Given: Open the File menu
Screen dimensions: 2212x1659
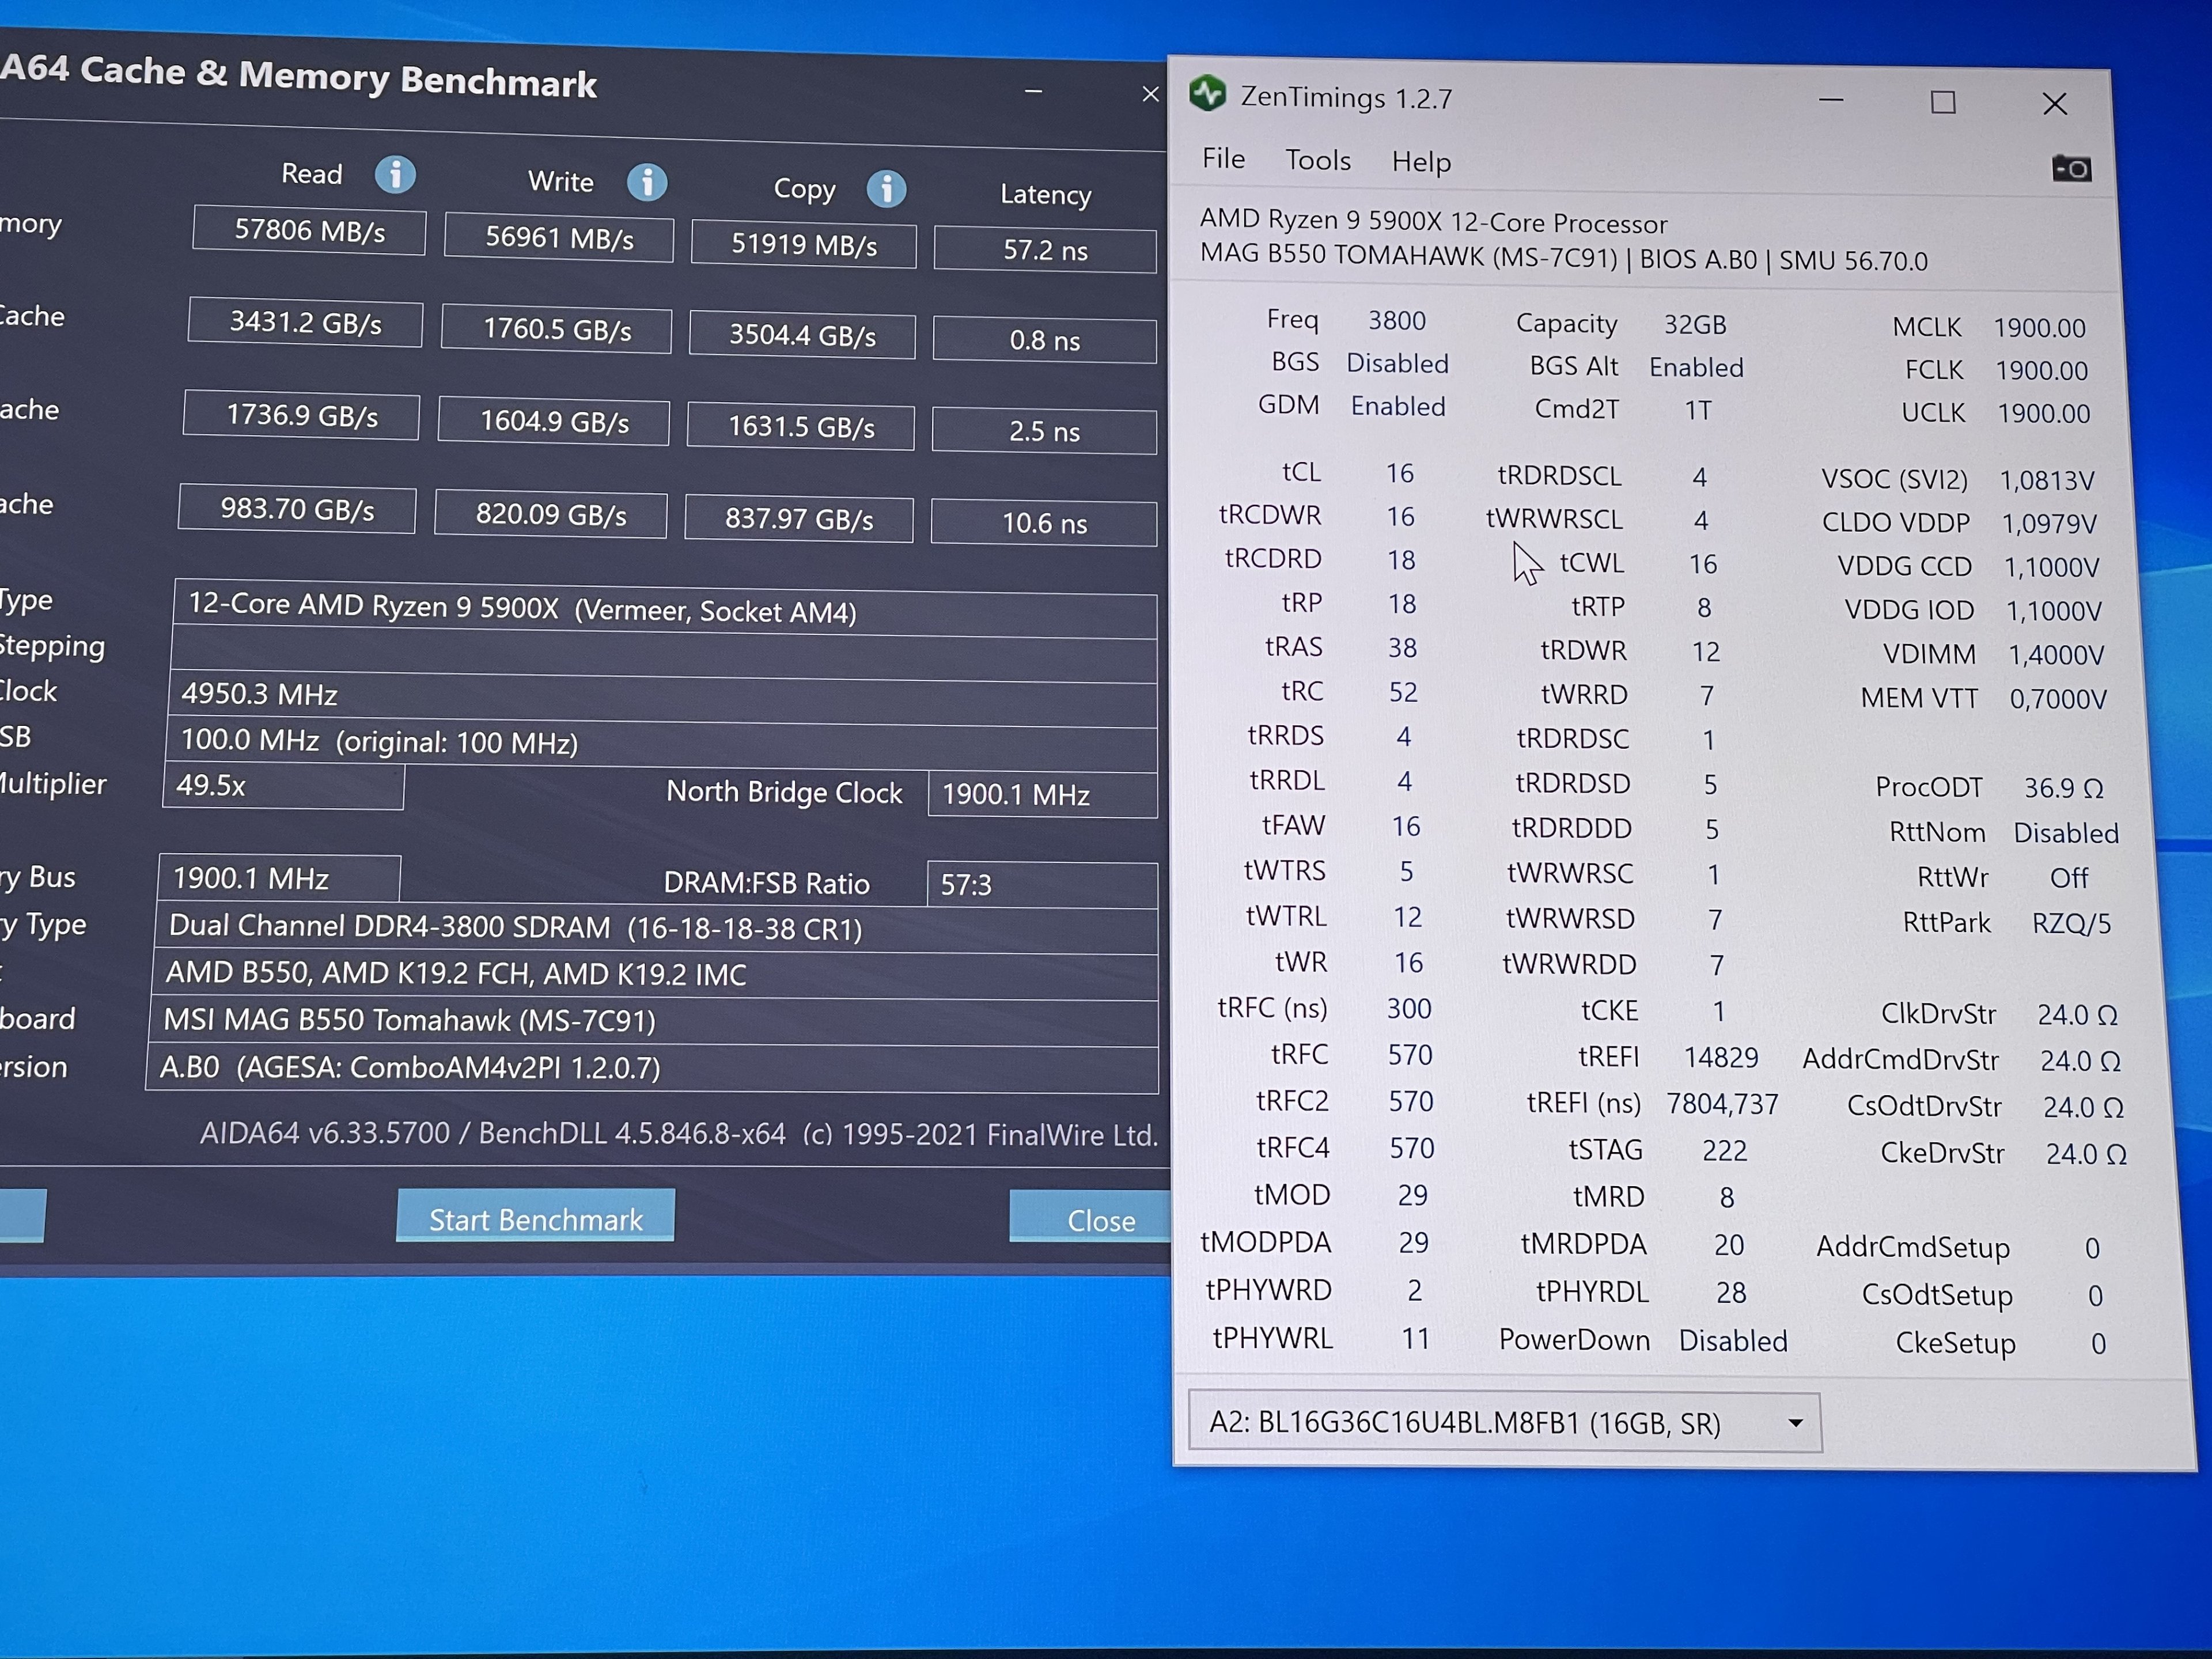Looking at the screenshot, I should [x=1223, y=159].
